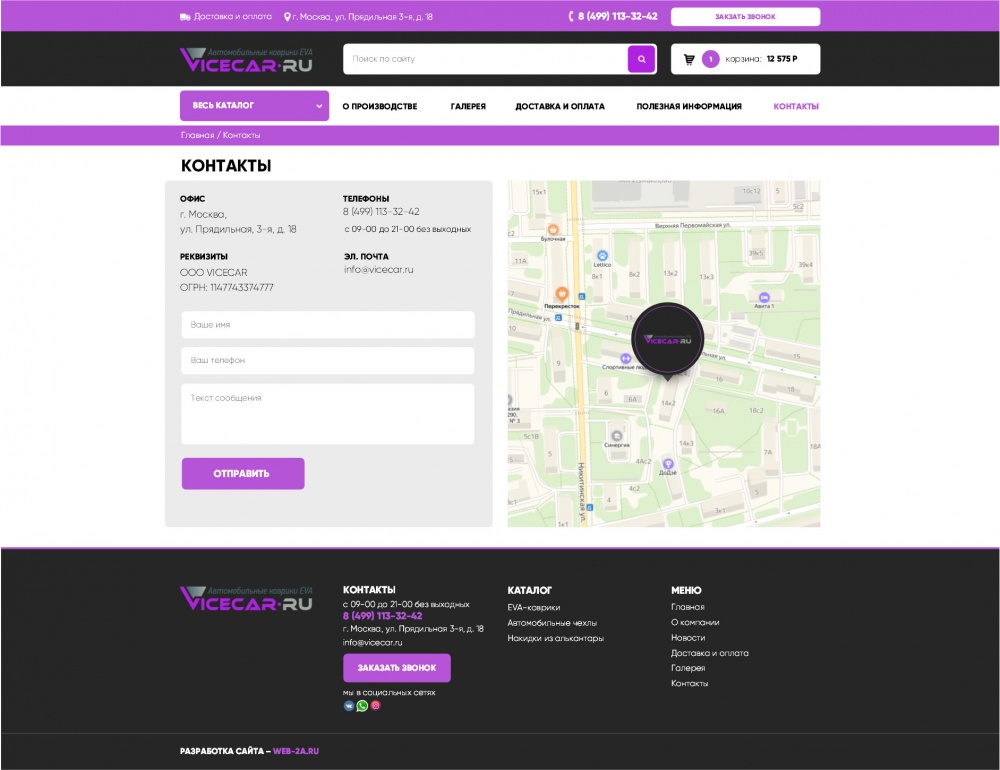Click the Перекресток store icon on map
Viewport: 1000px width, 770px height.
(x=562, y=294)
